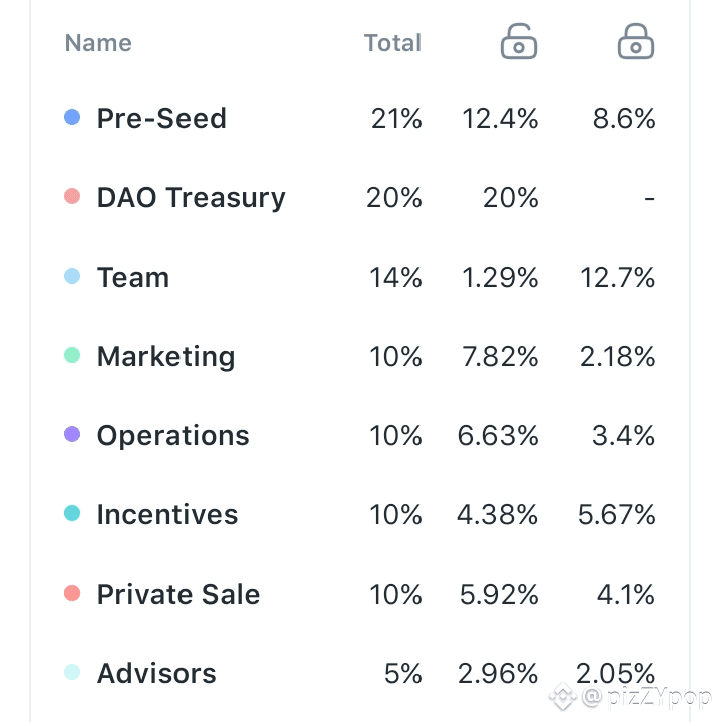Select the Team allocation label
Screen dimensions: 720x722
133,277
